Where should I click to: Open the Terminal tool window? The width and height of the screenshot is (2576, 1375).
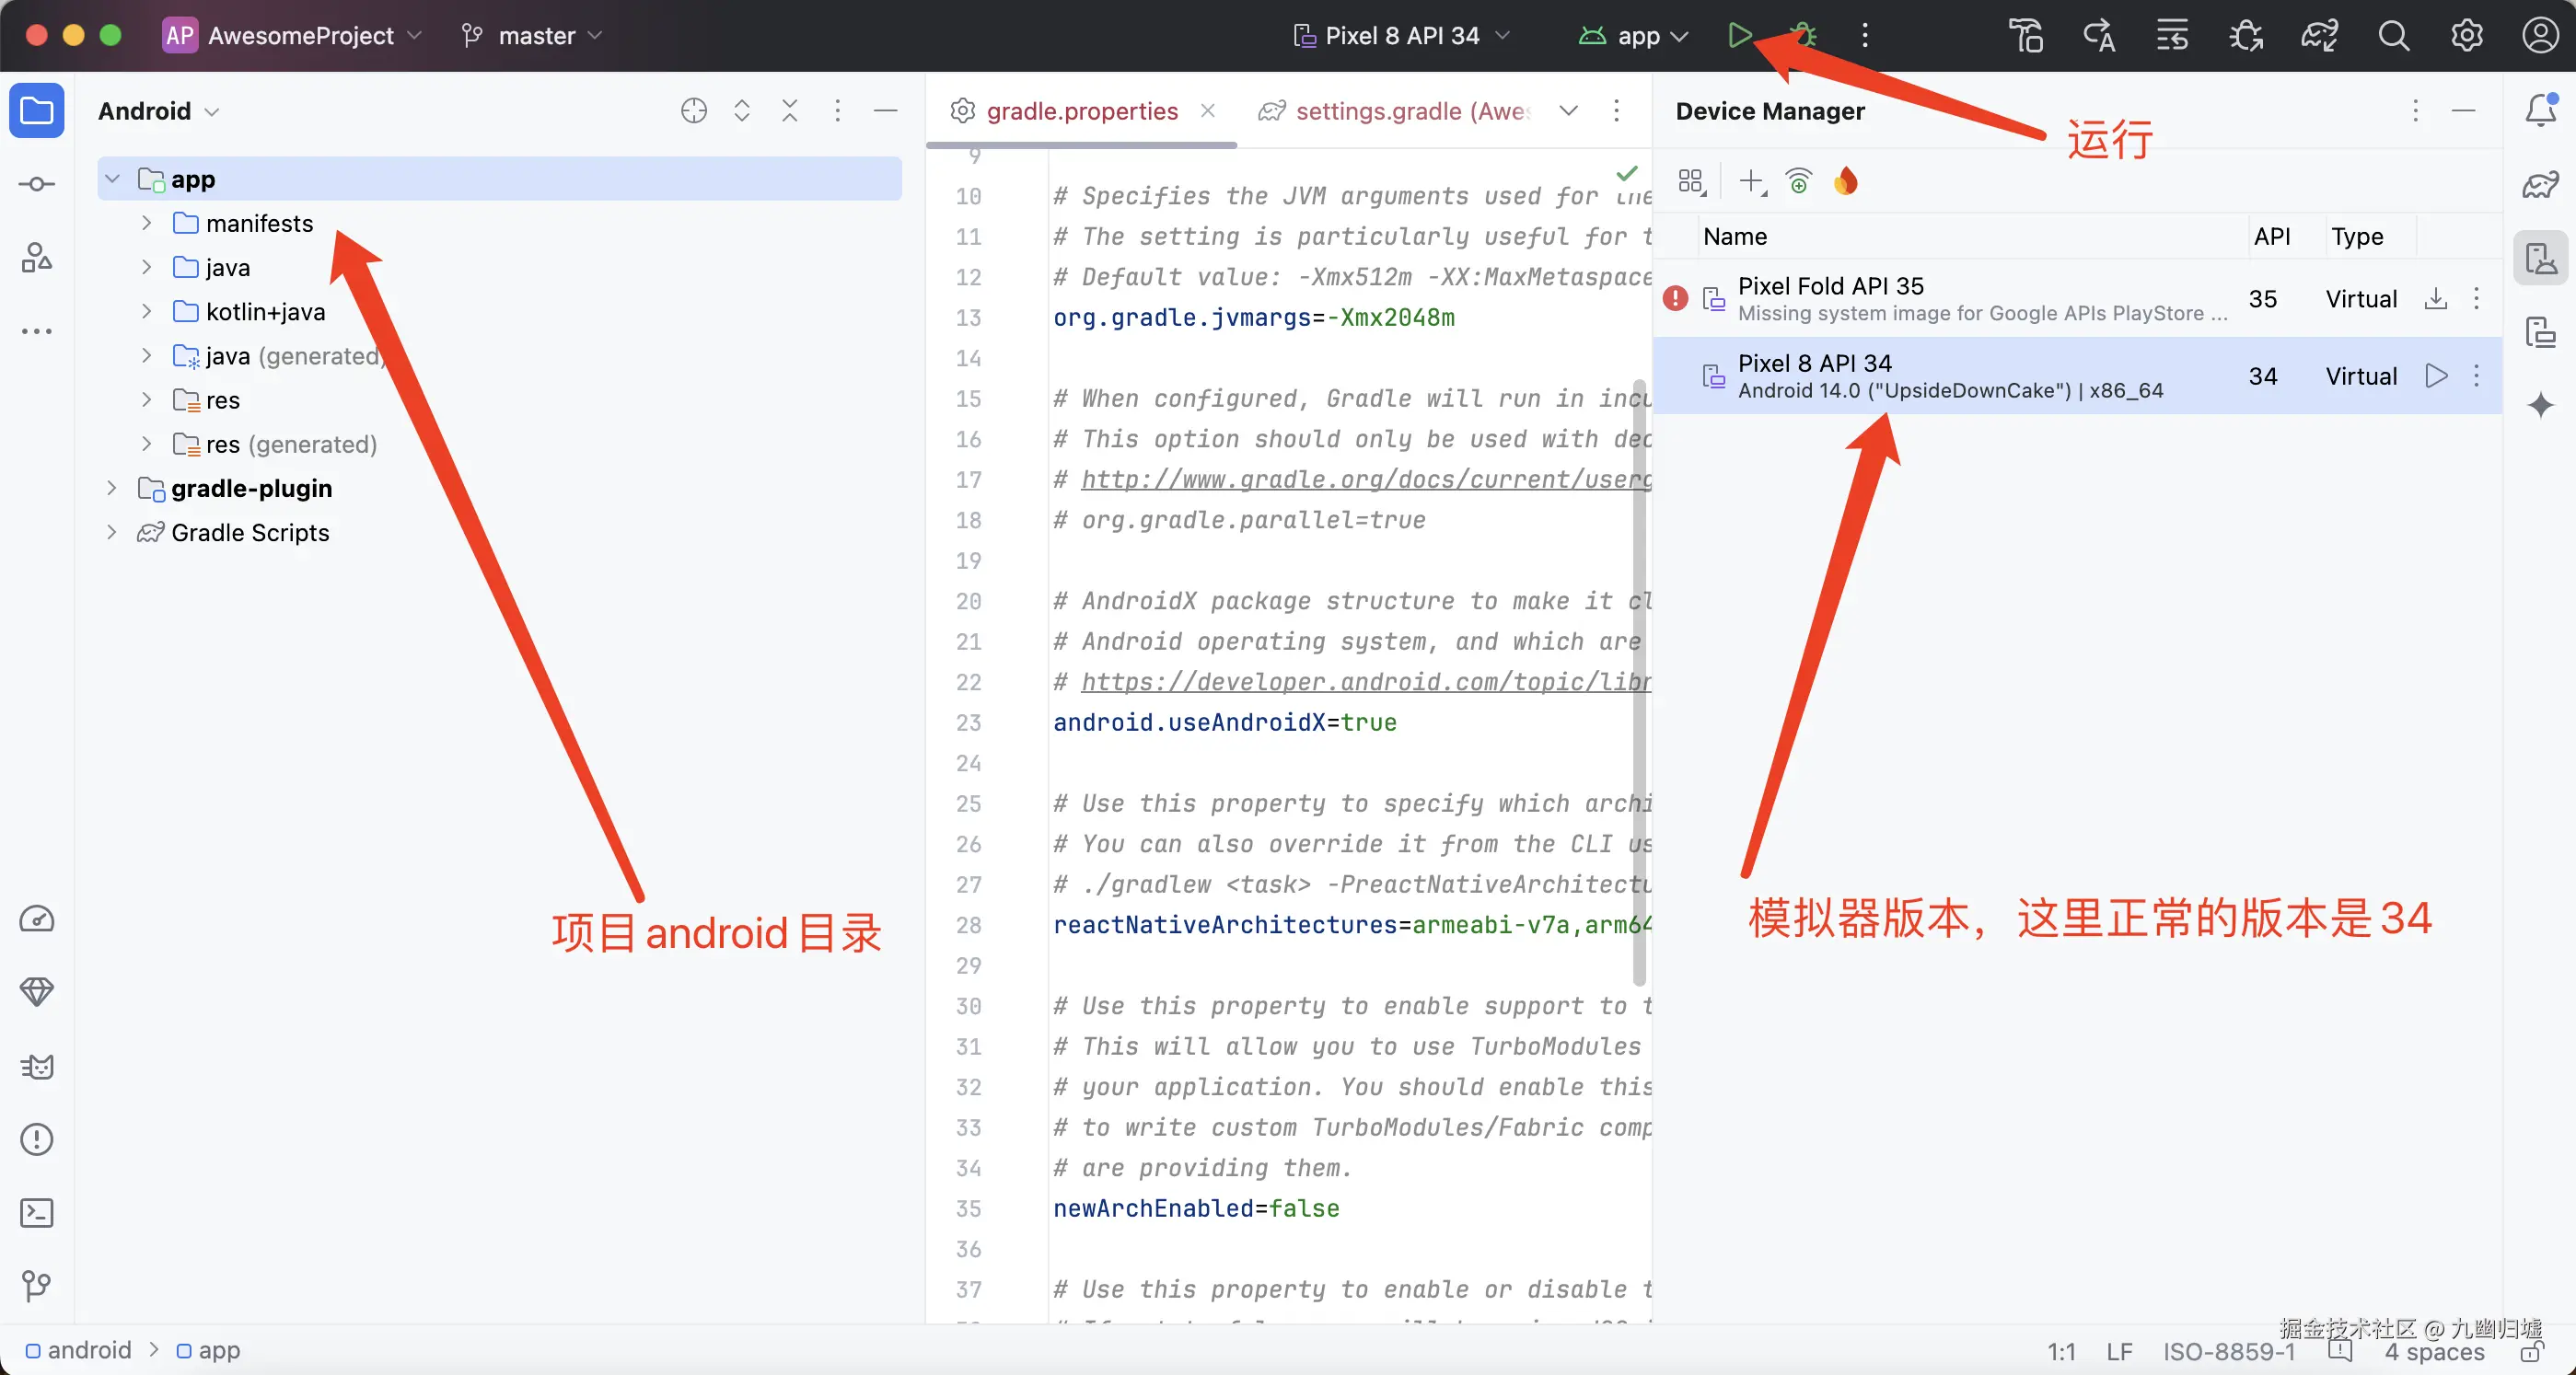[37, 1213]
